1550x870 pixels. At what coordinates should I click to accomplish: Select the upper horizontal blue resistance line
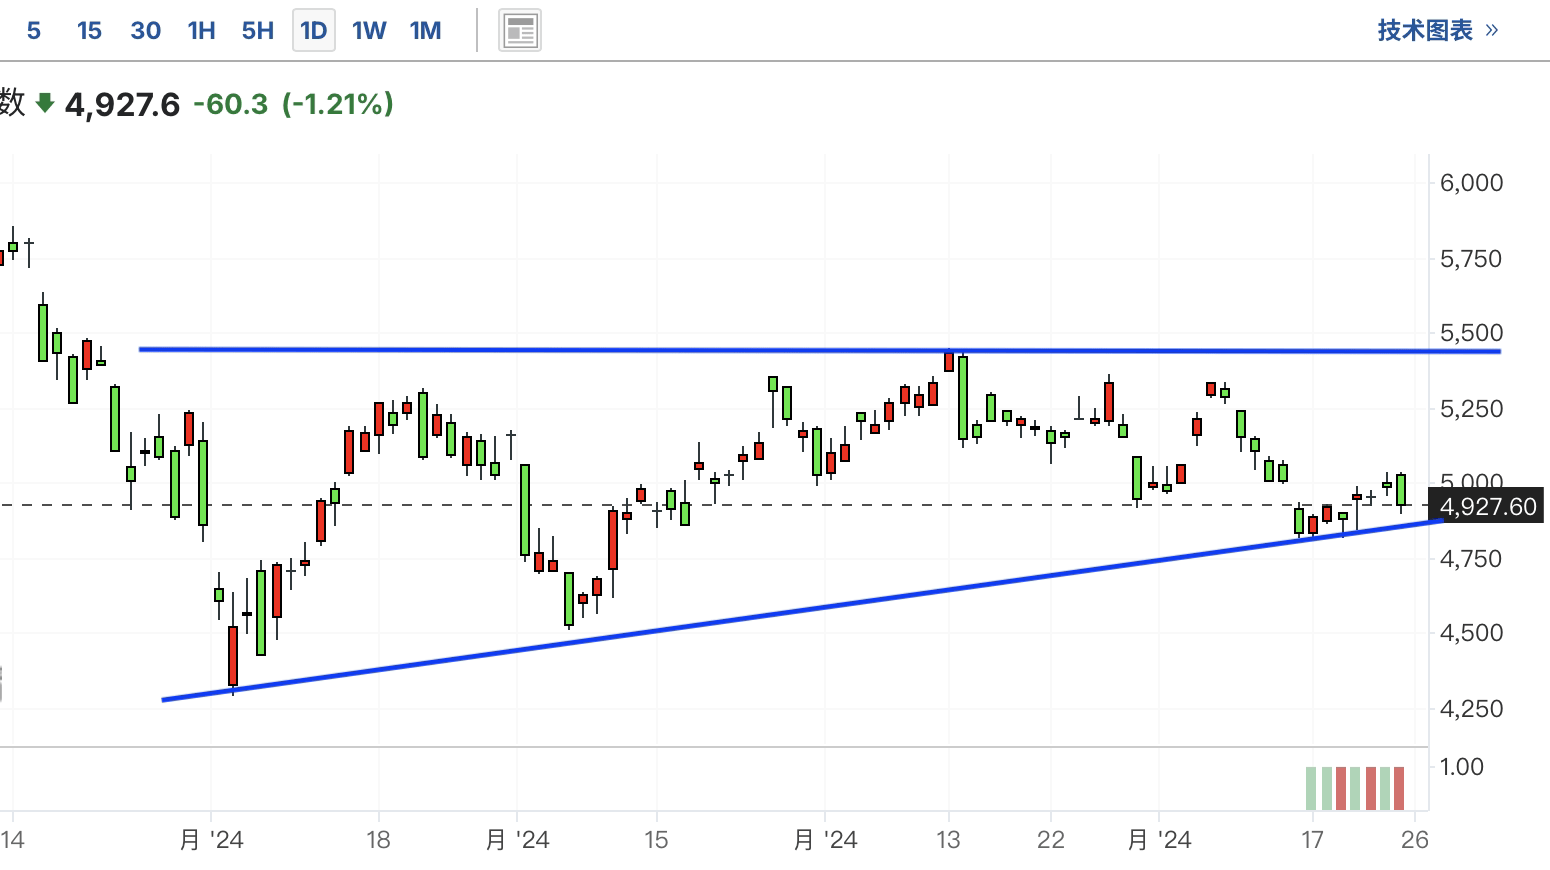pyautogui.click(x=820, y=350)
